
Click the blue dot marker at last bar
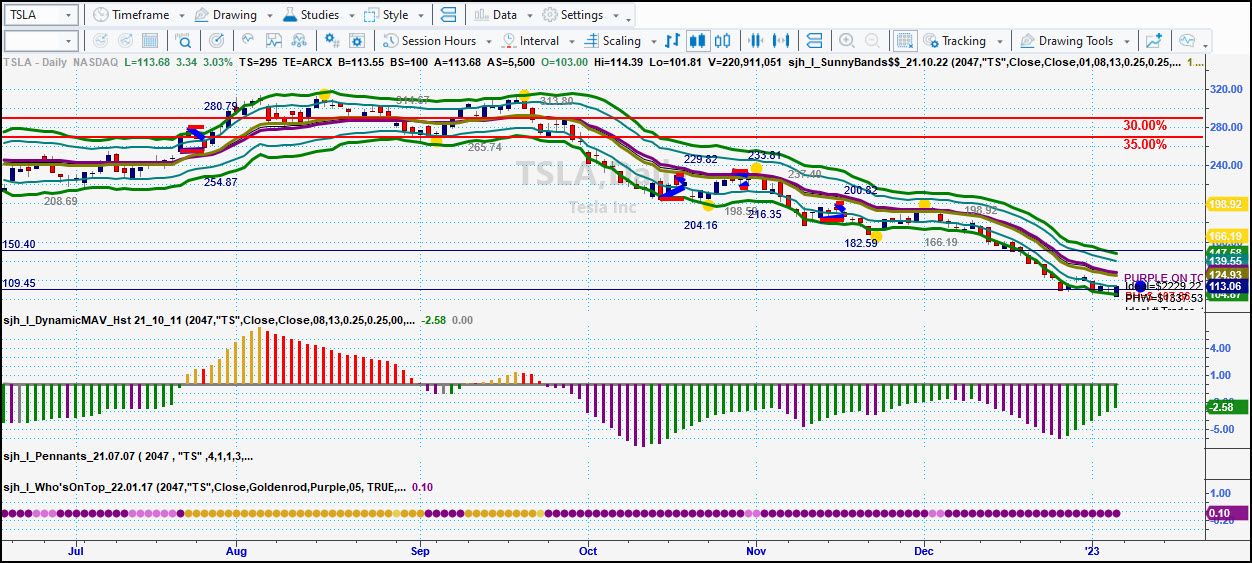pos(1140,287)
